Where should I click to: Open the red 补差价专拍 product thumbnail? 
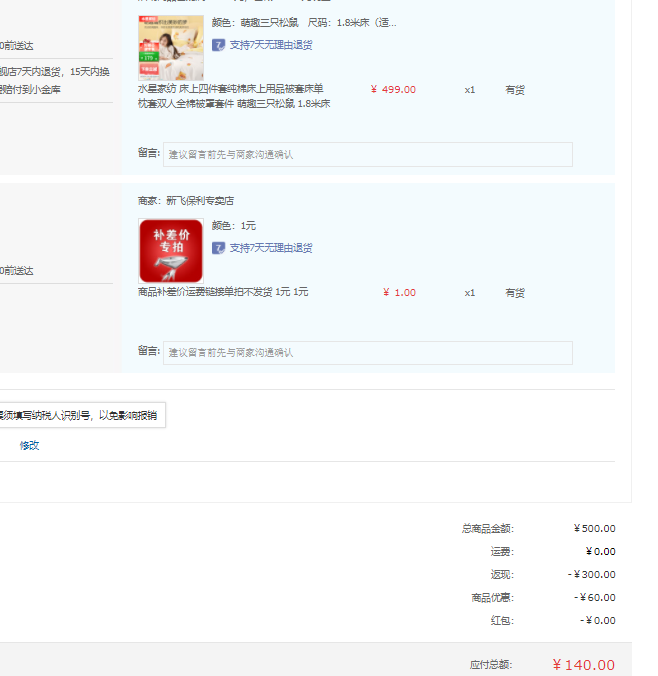pyautogui.click(x=171, y=251)
